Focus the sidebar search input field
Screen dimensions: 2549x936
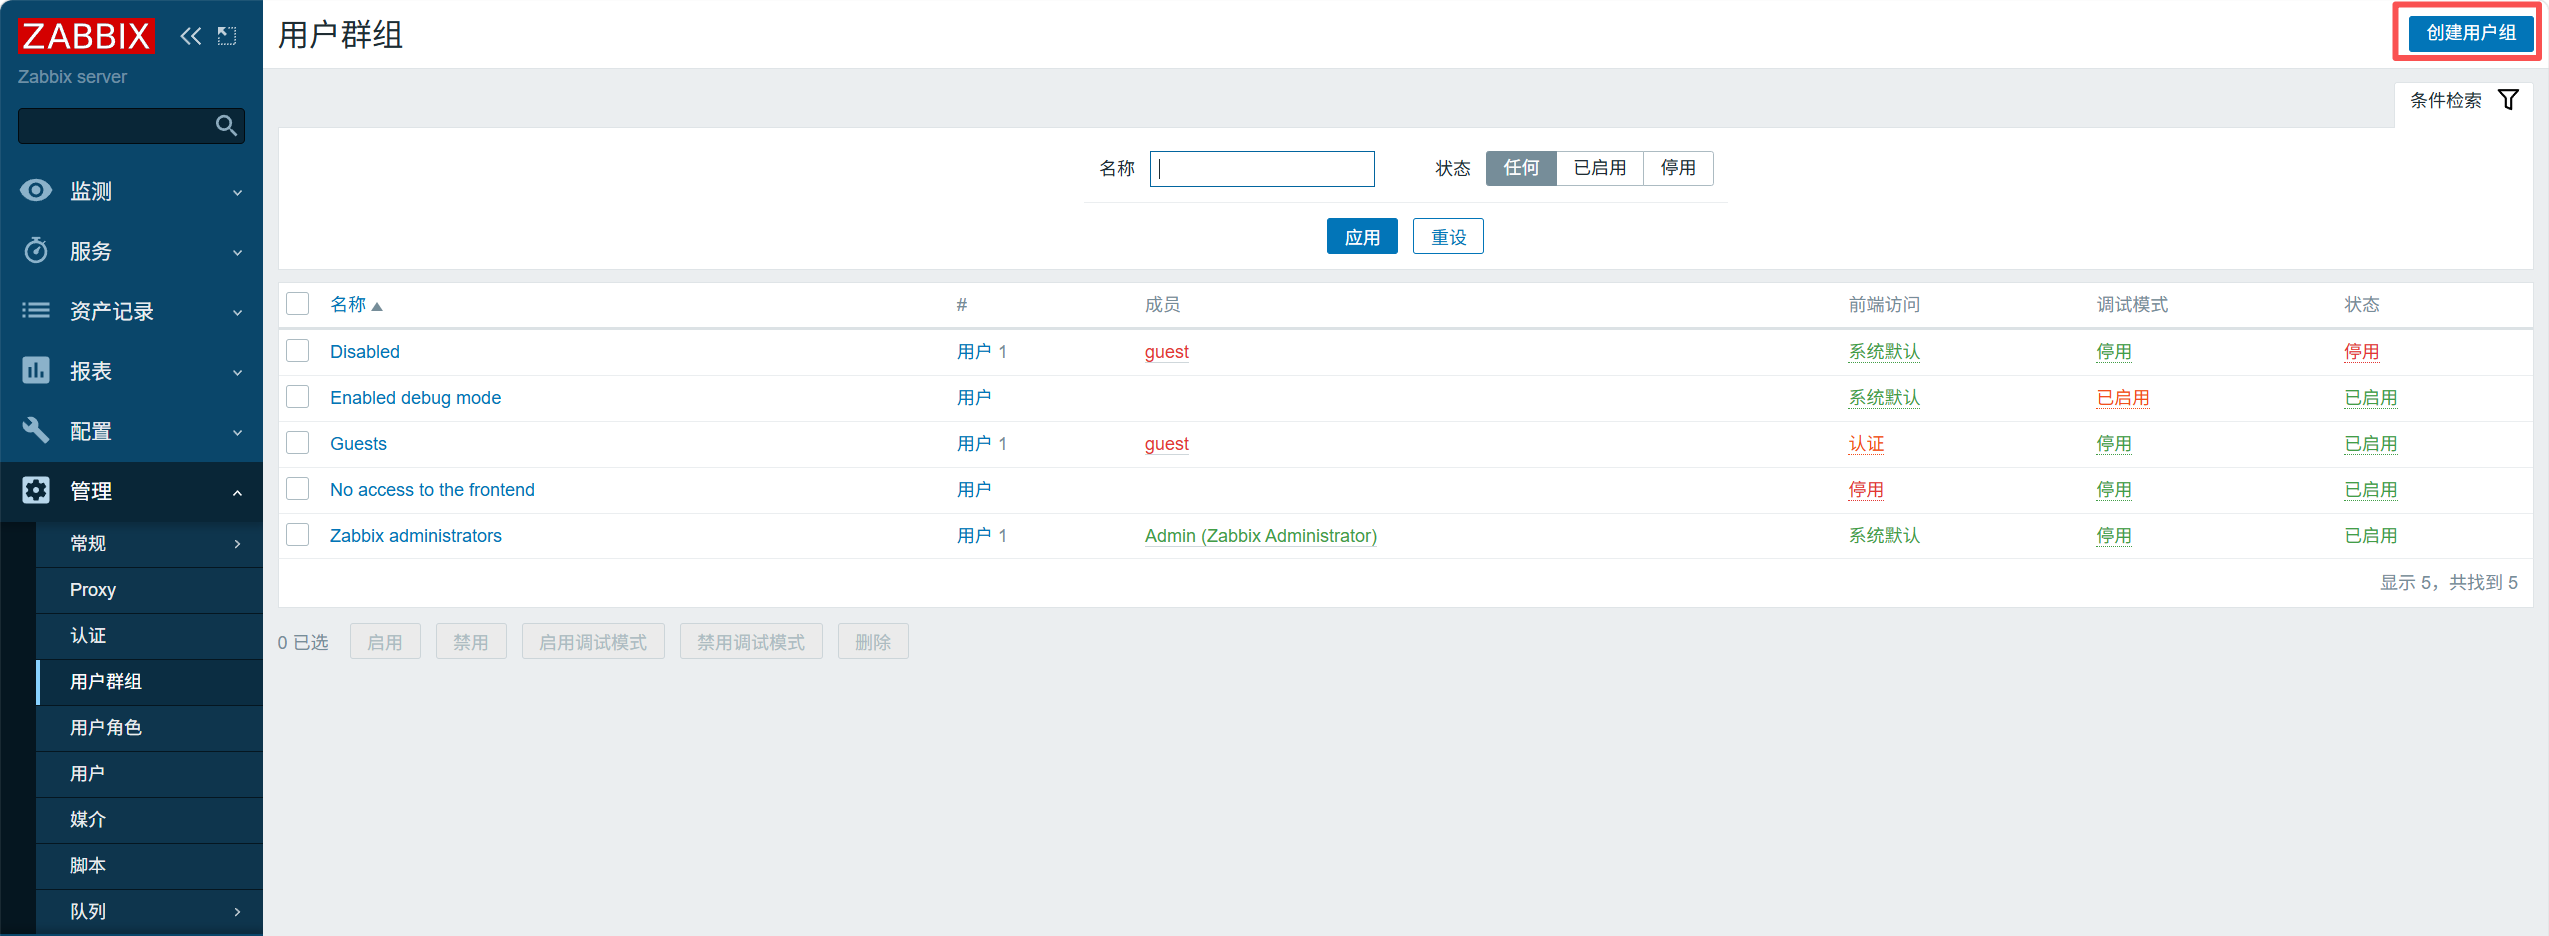[x=131, y=126]
